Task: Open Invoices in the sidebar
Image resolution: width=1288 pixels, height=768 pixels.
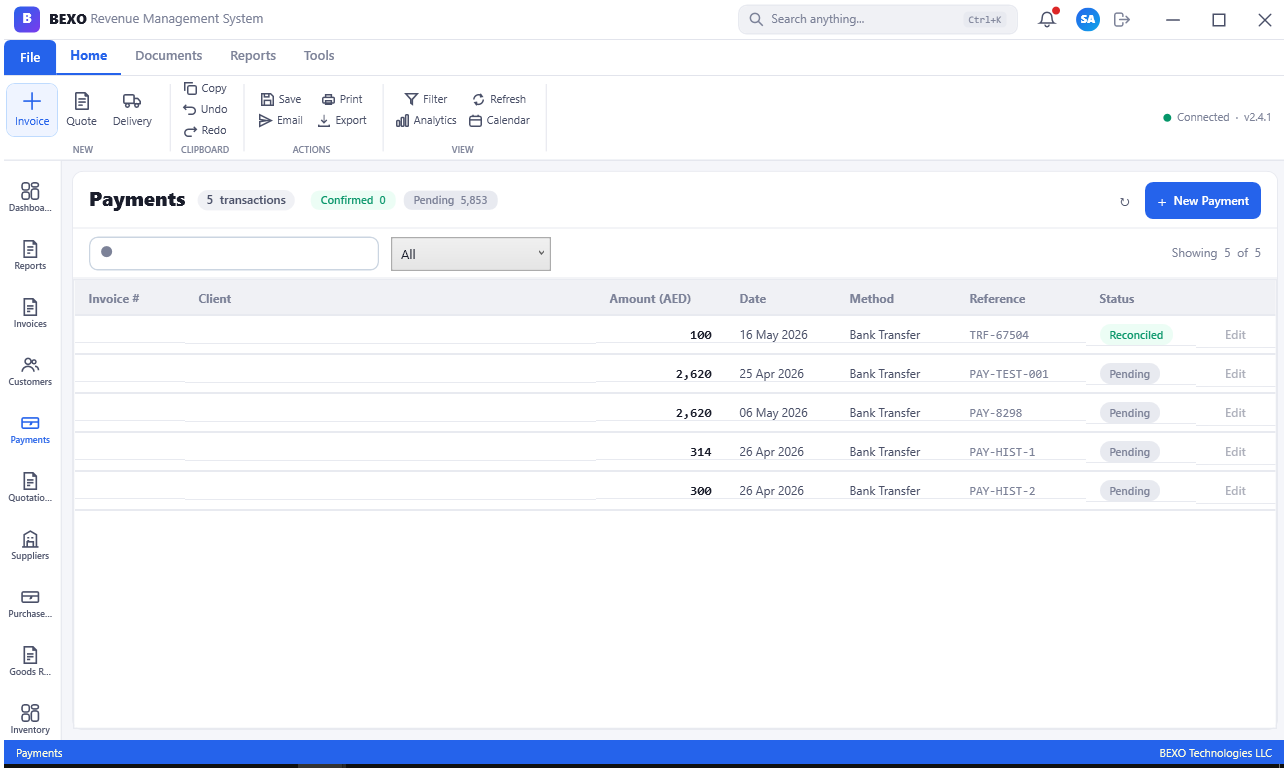Action: pos(30,313)
